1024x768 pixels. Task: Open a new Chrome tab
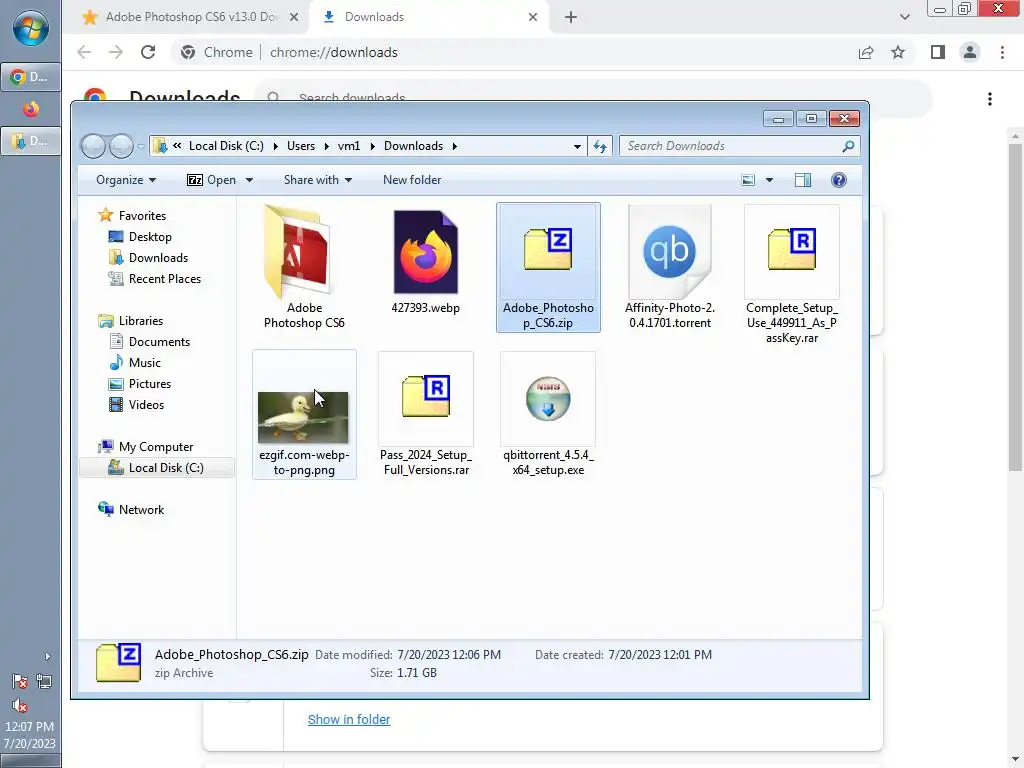click(x=571, y=17)
